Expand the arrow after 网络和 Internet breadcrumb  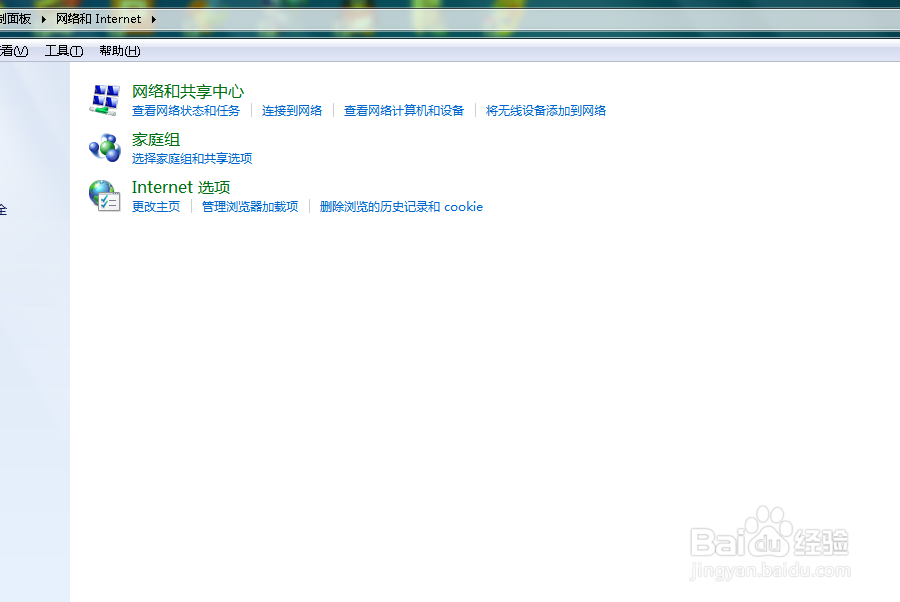154,20
